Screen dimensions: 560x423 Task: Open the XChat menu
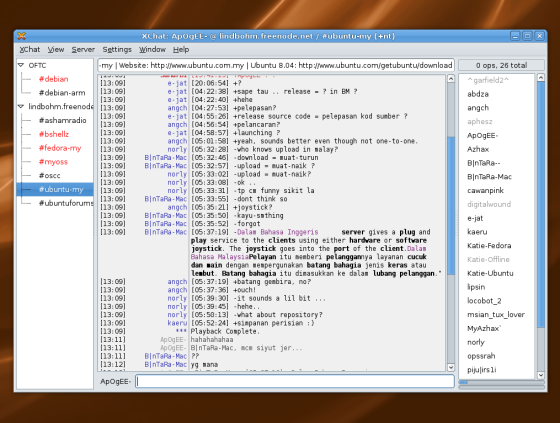(30, 50)
